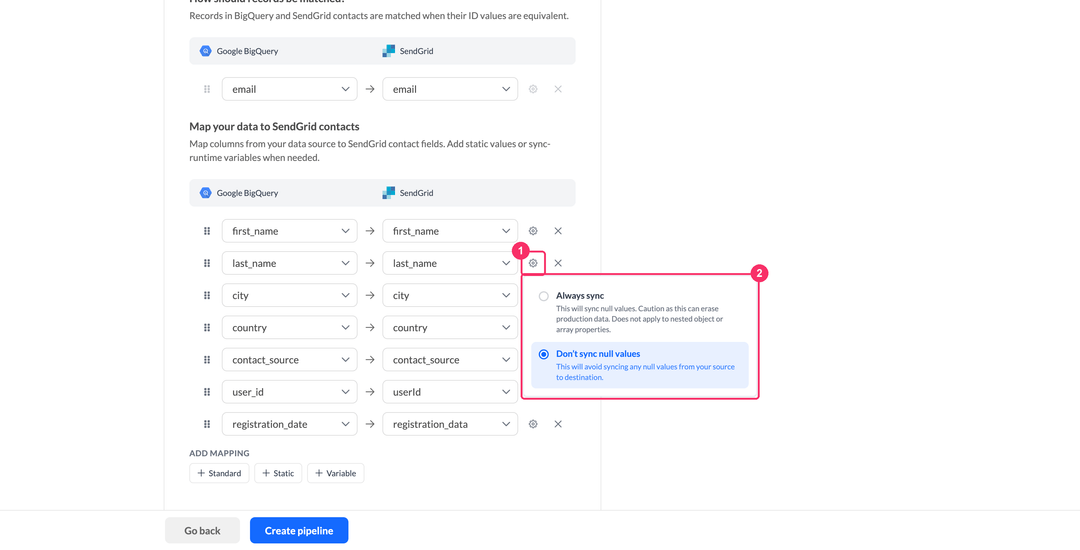Open settings gear for registration_date mapping
Image resolution: width=1080 pixels, height=550 pixels.
(x=532, y=424)
